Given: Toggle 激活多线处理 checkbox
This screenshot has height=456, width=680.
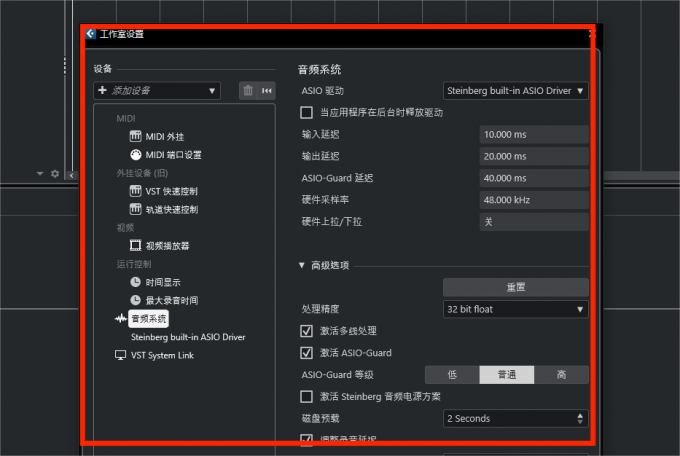Looking at the screenshot, I should (x=307, y=331).
